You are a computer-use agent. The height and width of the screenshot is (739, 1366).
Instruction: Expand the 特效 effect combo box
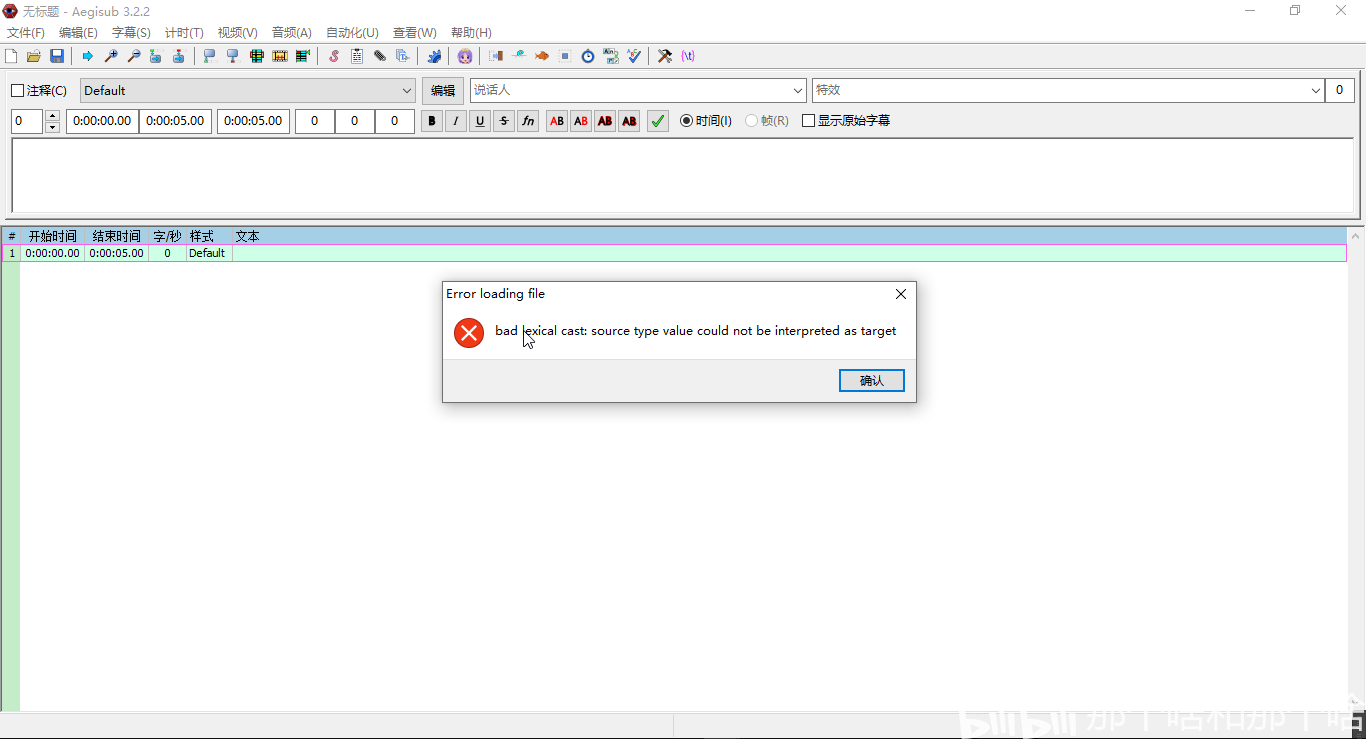pyautogui.click(x=1316, y=91)
